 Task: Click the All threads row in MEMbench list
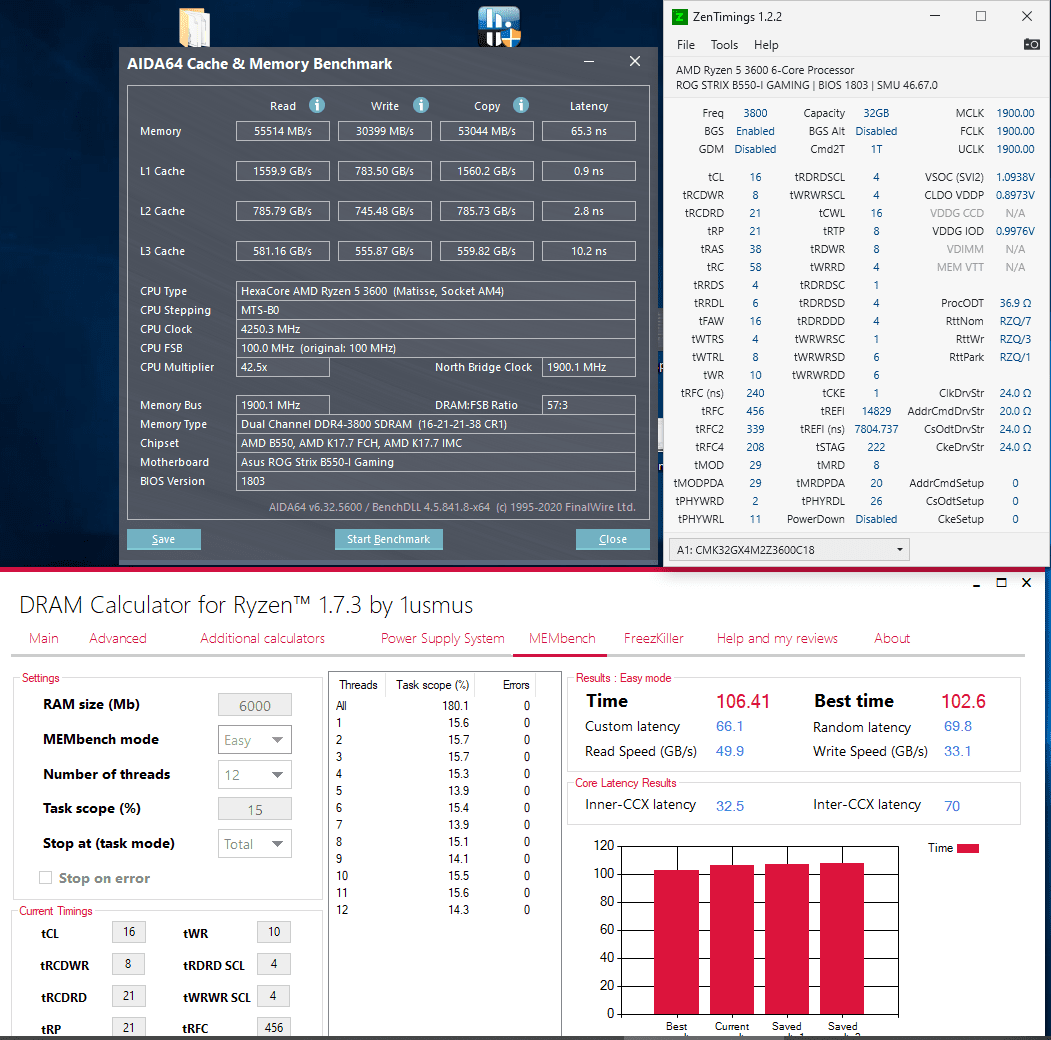click(434, 706)
